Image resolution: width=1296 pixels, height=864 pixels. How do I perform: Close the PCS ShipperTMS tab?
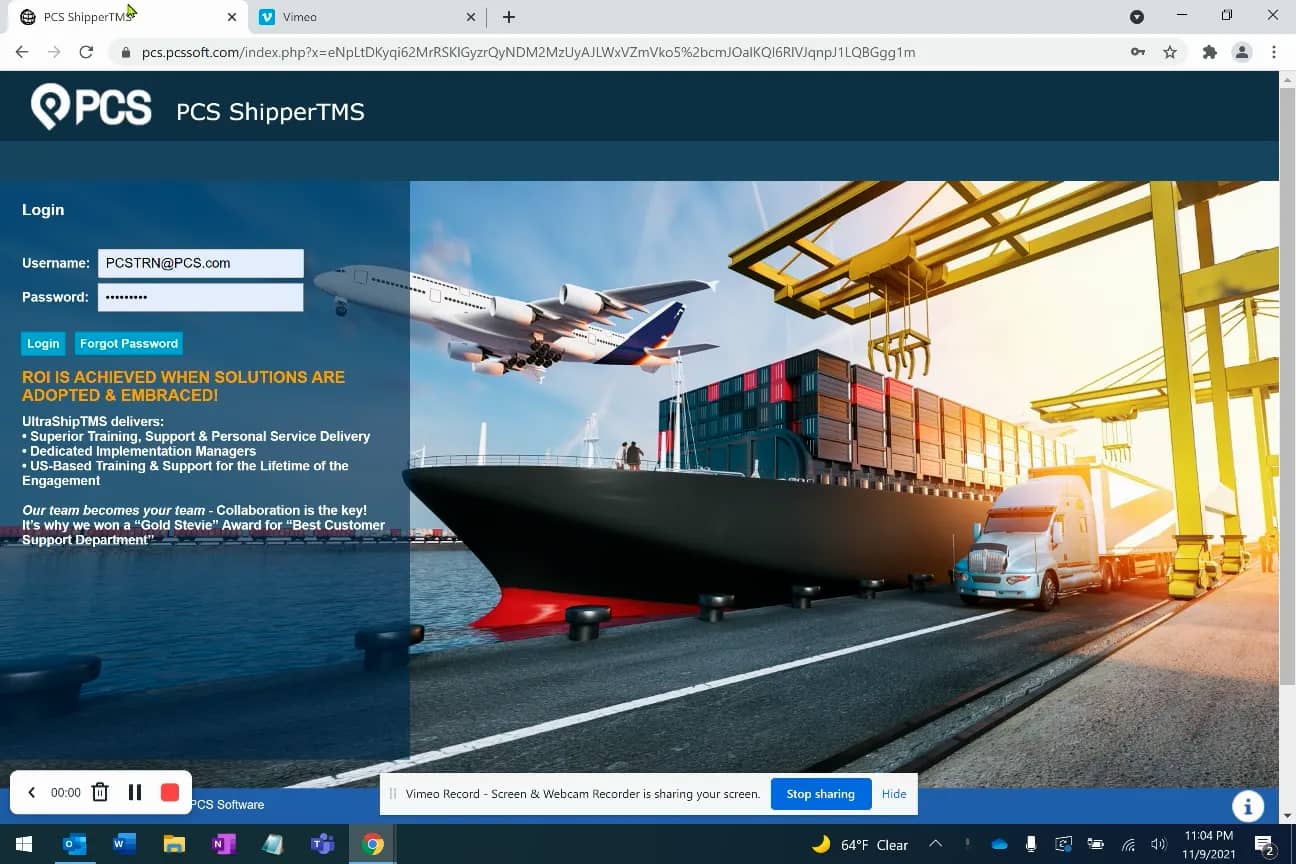pyautogui.click(x=232, y=17)
